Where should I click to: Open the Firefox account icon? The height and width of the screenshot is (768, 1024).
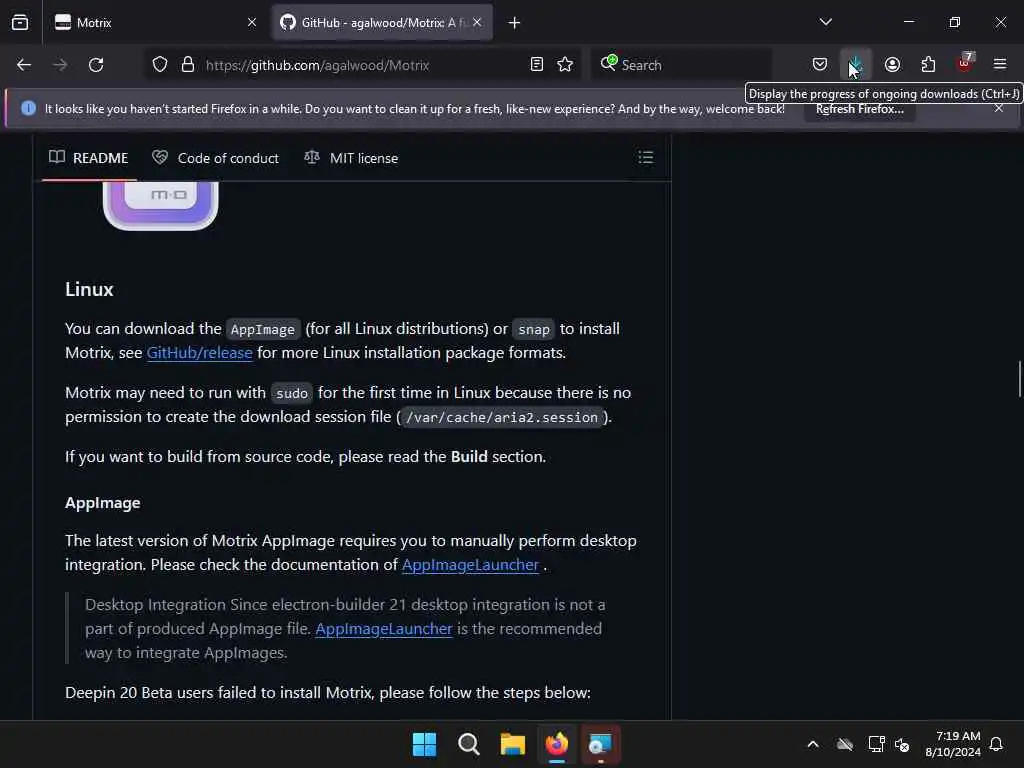893,65
